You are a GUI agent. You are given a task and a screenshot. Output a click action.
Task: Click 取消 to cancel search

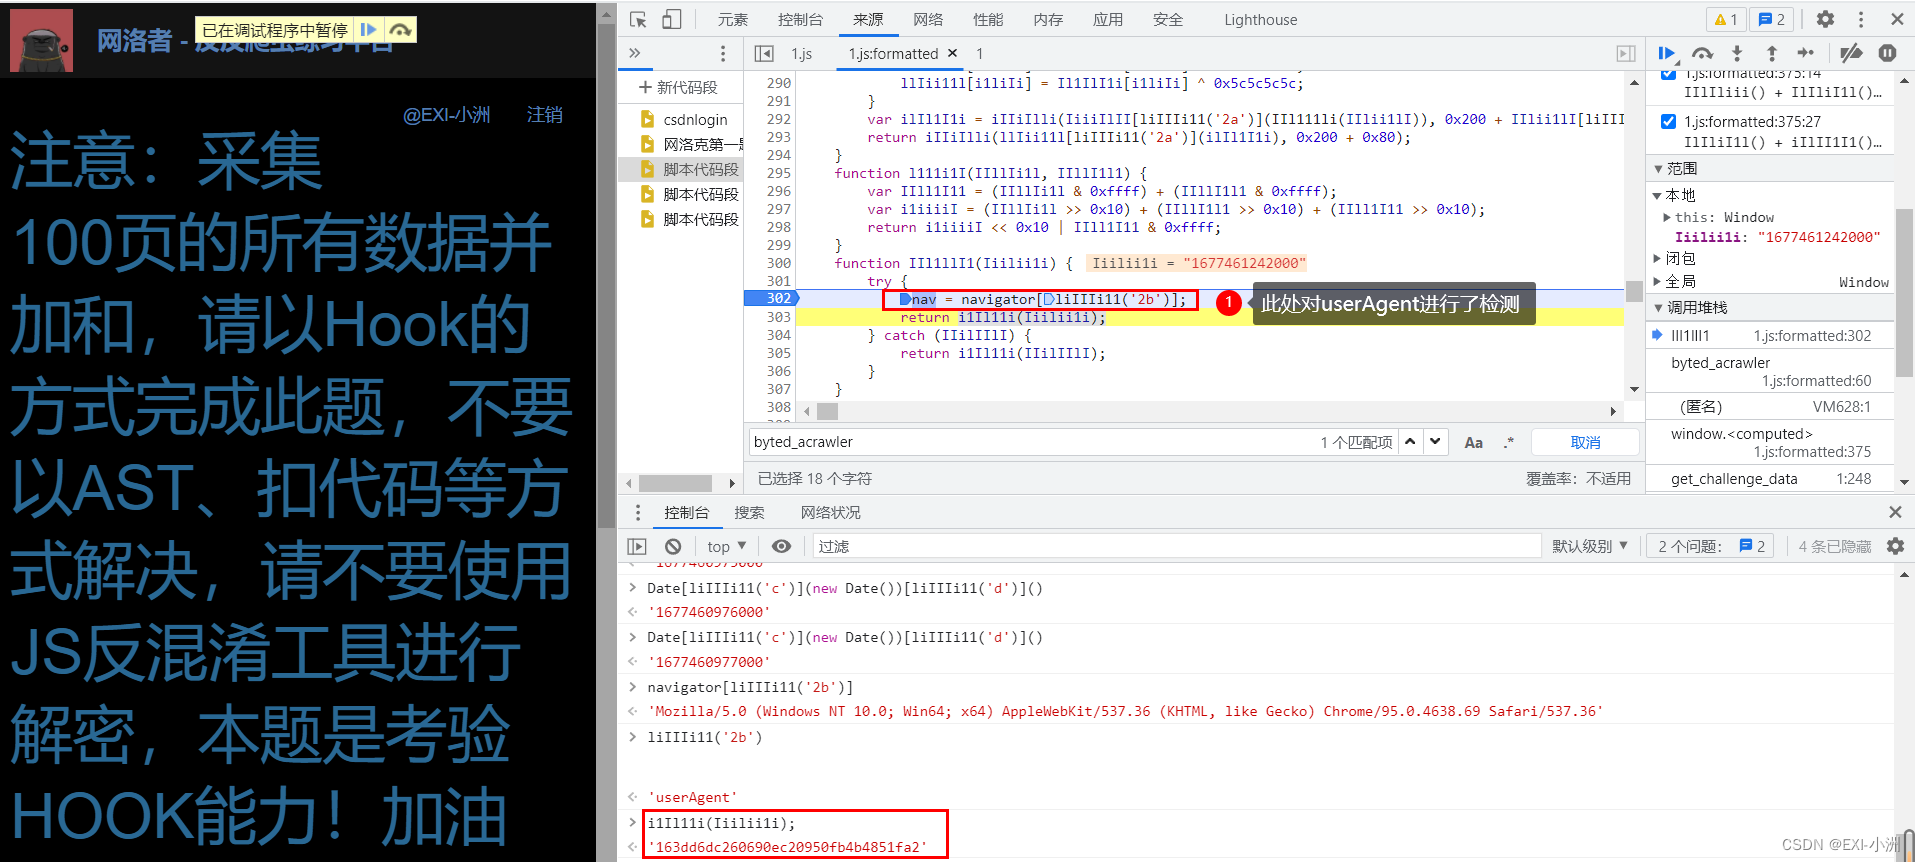[x=1585, y=442]
